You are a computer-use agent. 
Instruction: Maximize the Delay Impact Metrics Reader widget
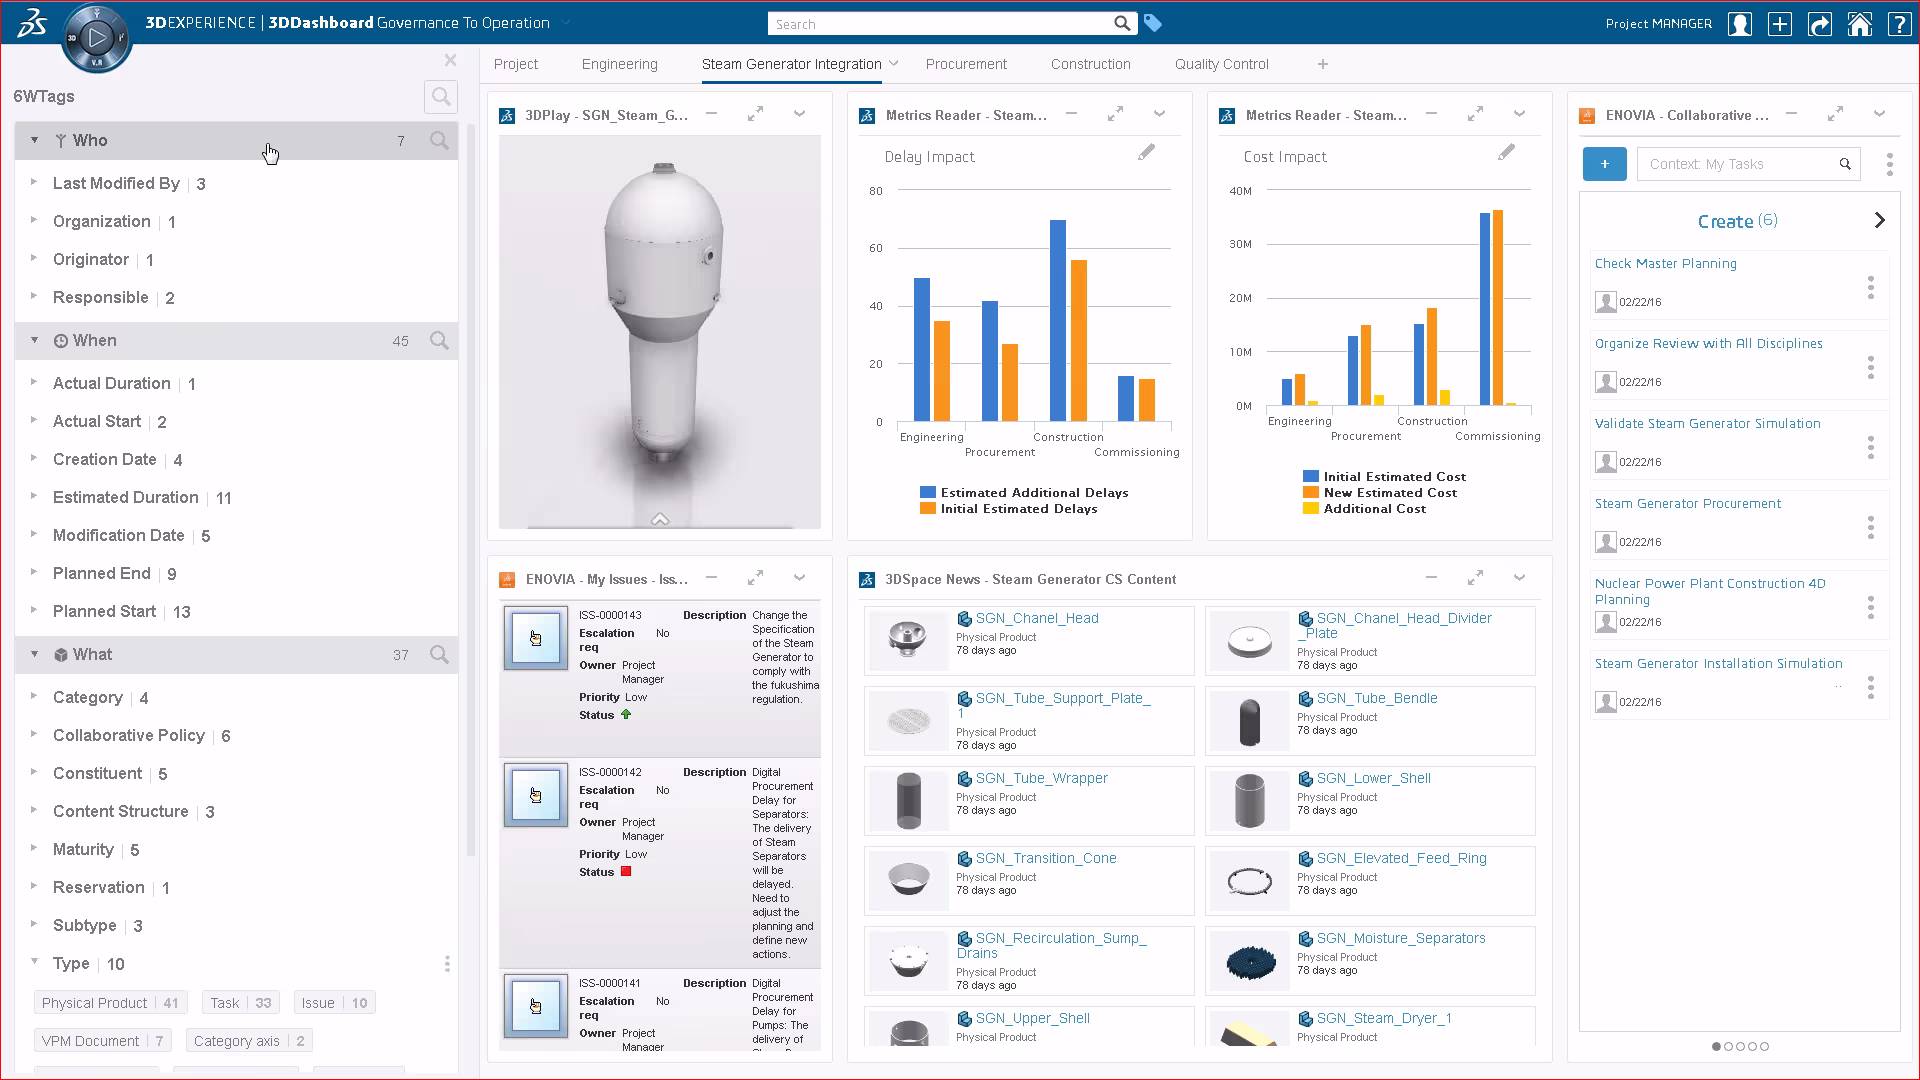pyautogui.click(x=1115, y=115)
